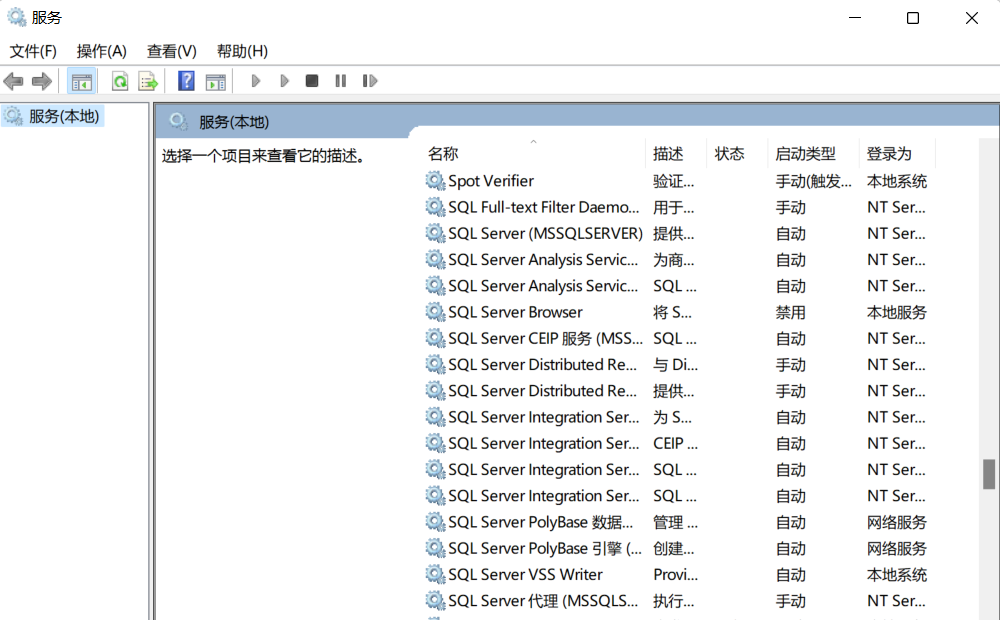Go back with the left arrow toolbar icon

point(13,81)
